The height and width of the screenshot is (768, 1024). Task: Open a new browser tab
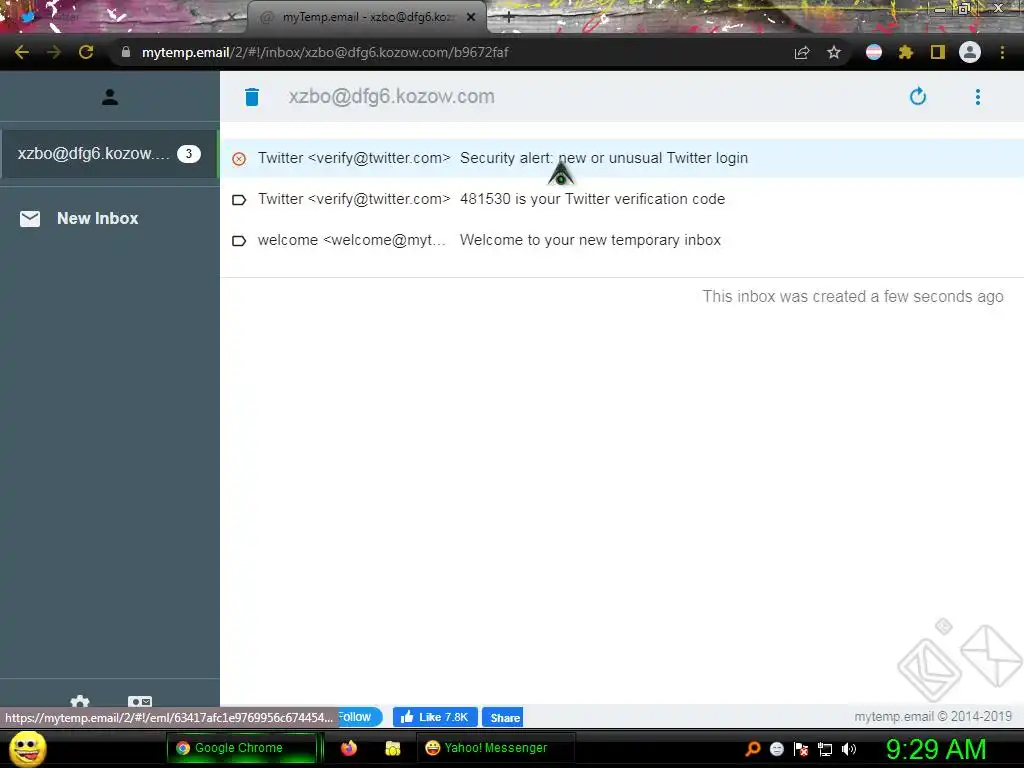point(509,17)
